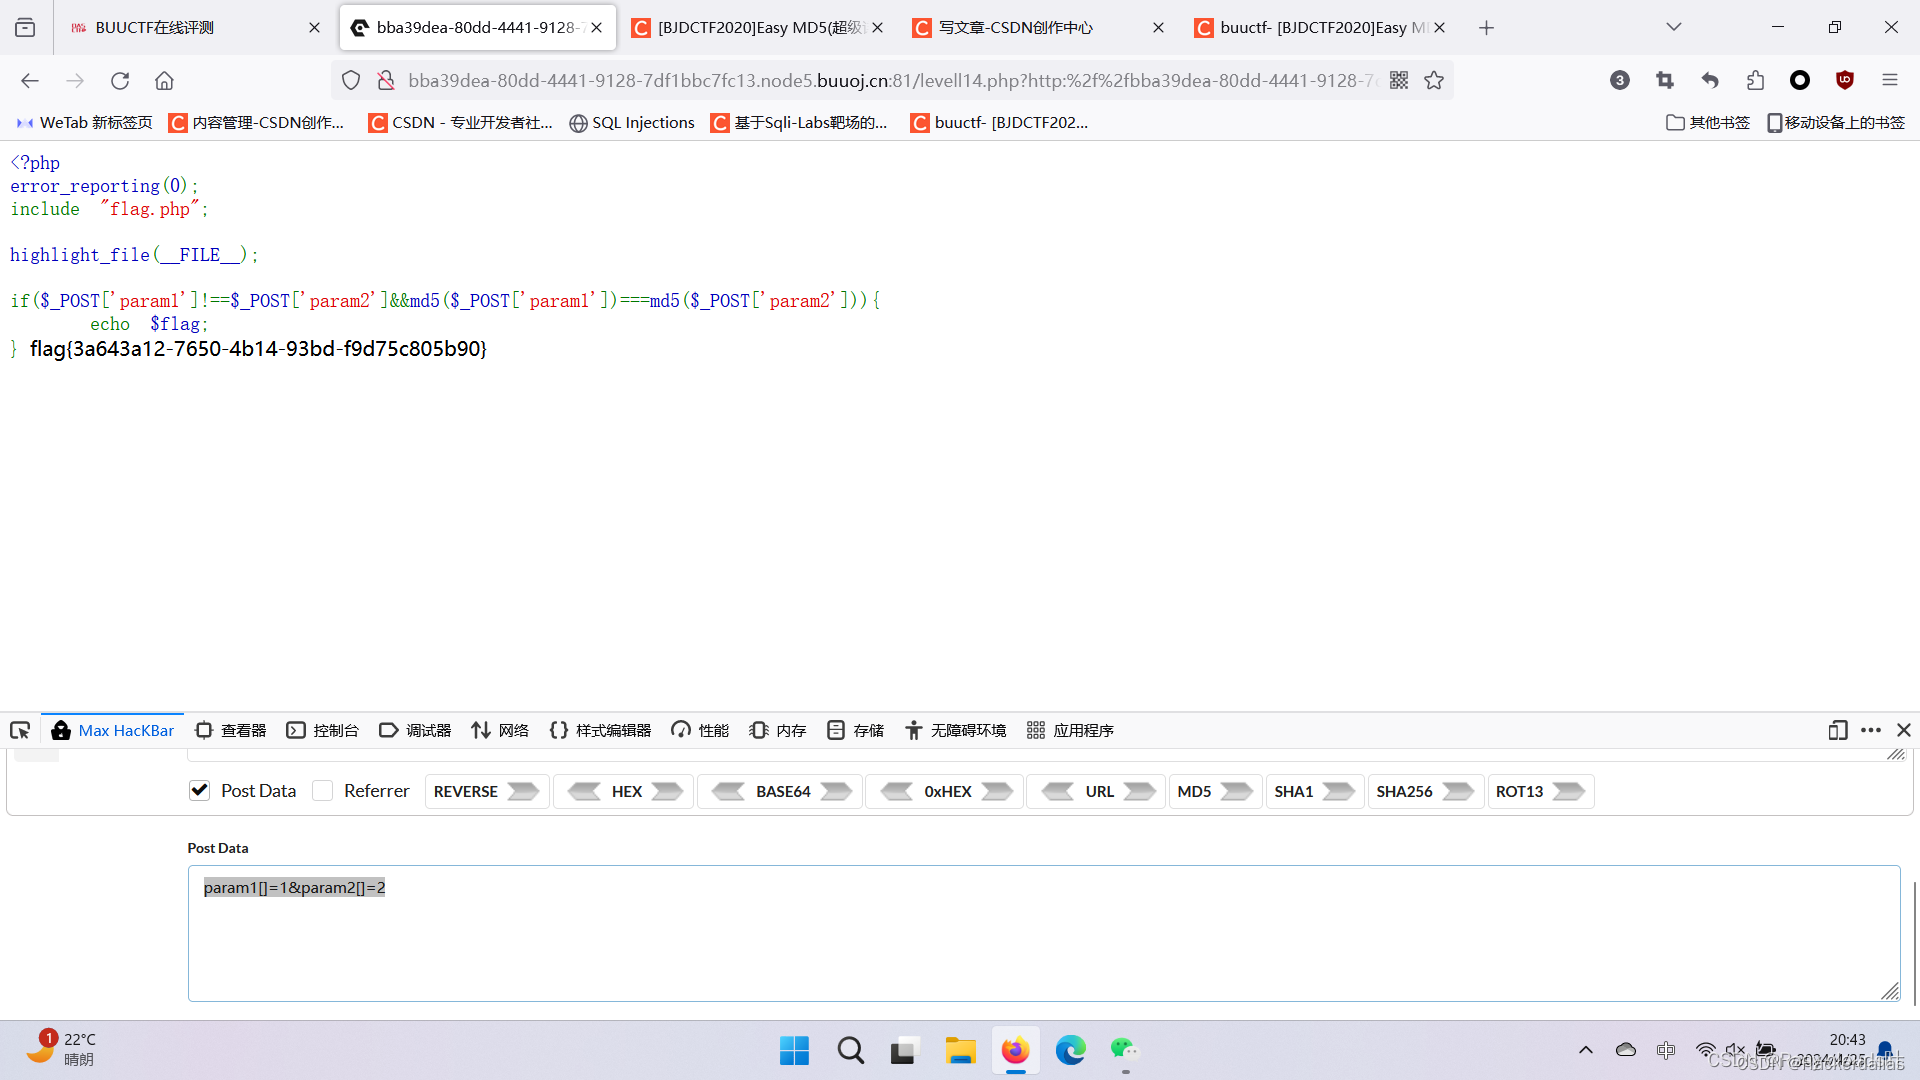Viewport: 1920px width, 1080px height.
Task: Open the WeTab 新标签页 bookmark
Action: tap(84, 122)
